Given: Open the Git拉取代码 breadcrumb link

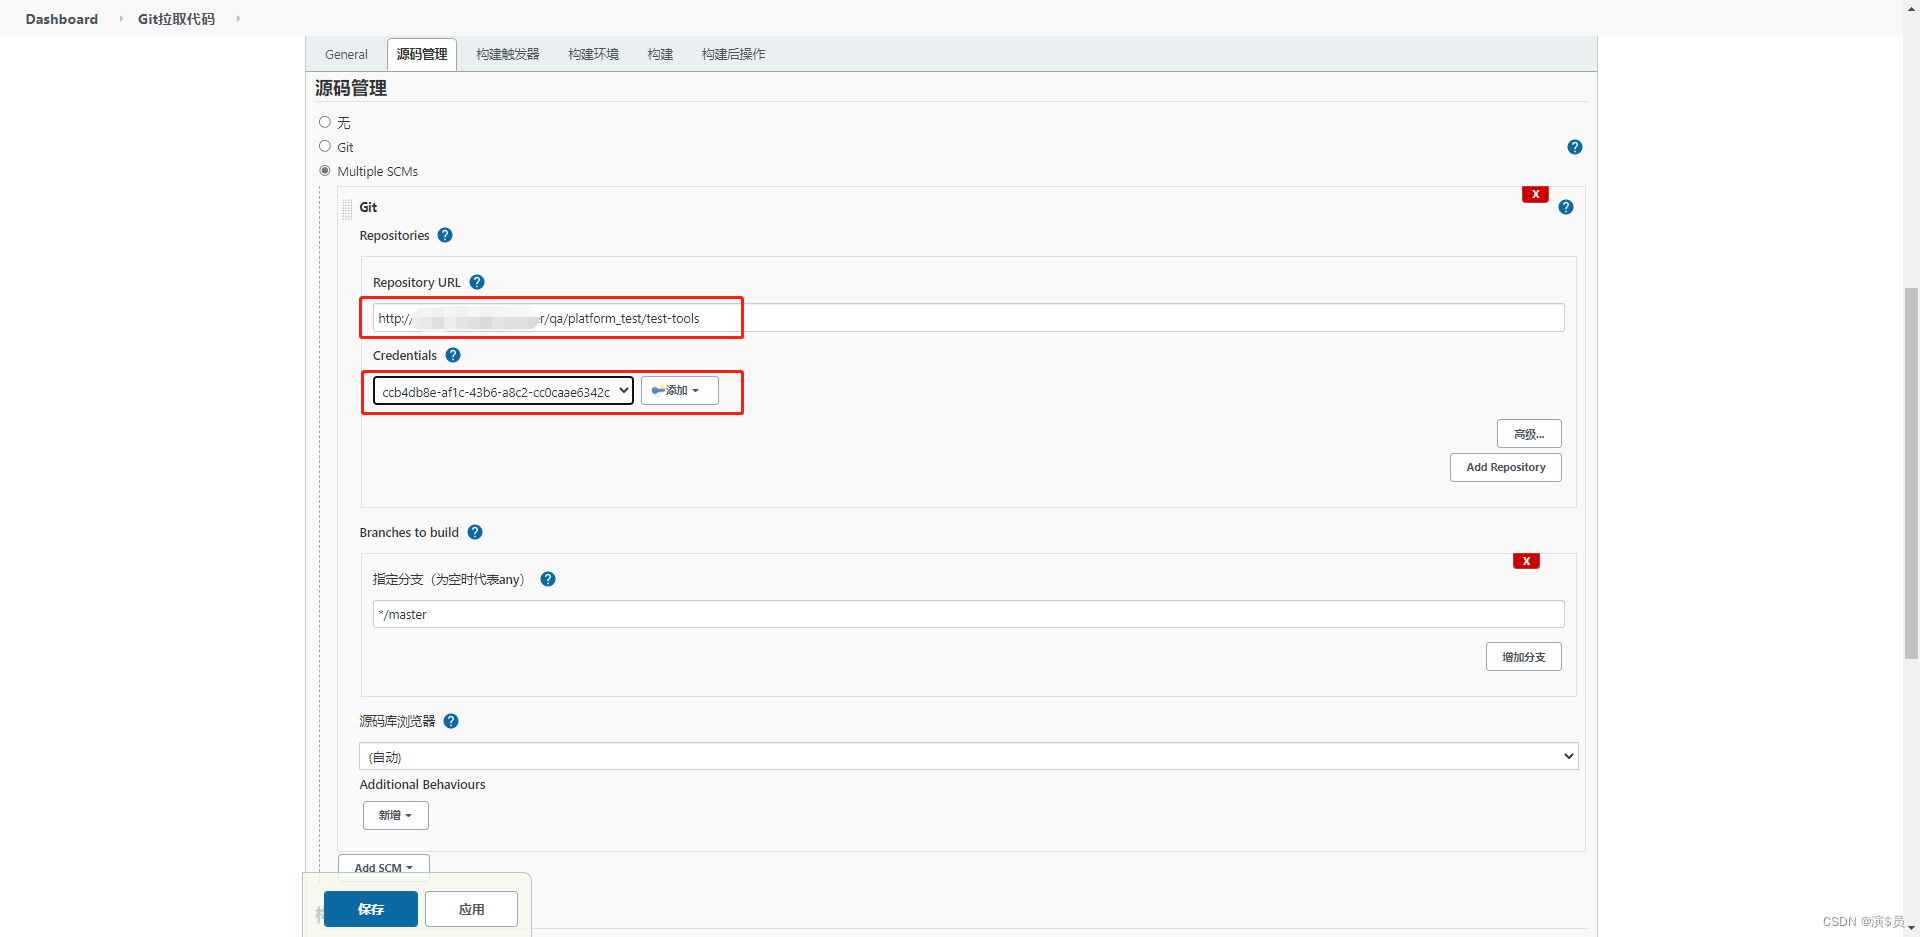Looking at the screenshot, I should click(x=176, y=19).
